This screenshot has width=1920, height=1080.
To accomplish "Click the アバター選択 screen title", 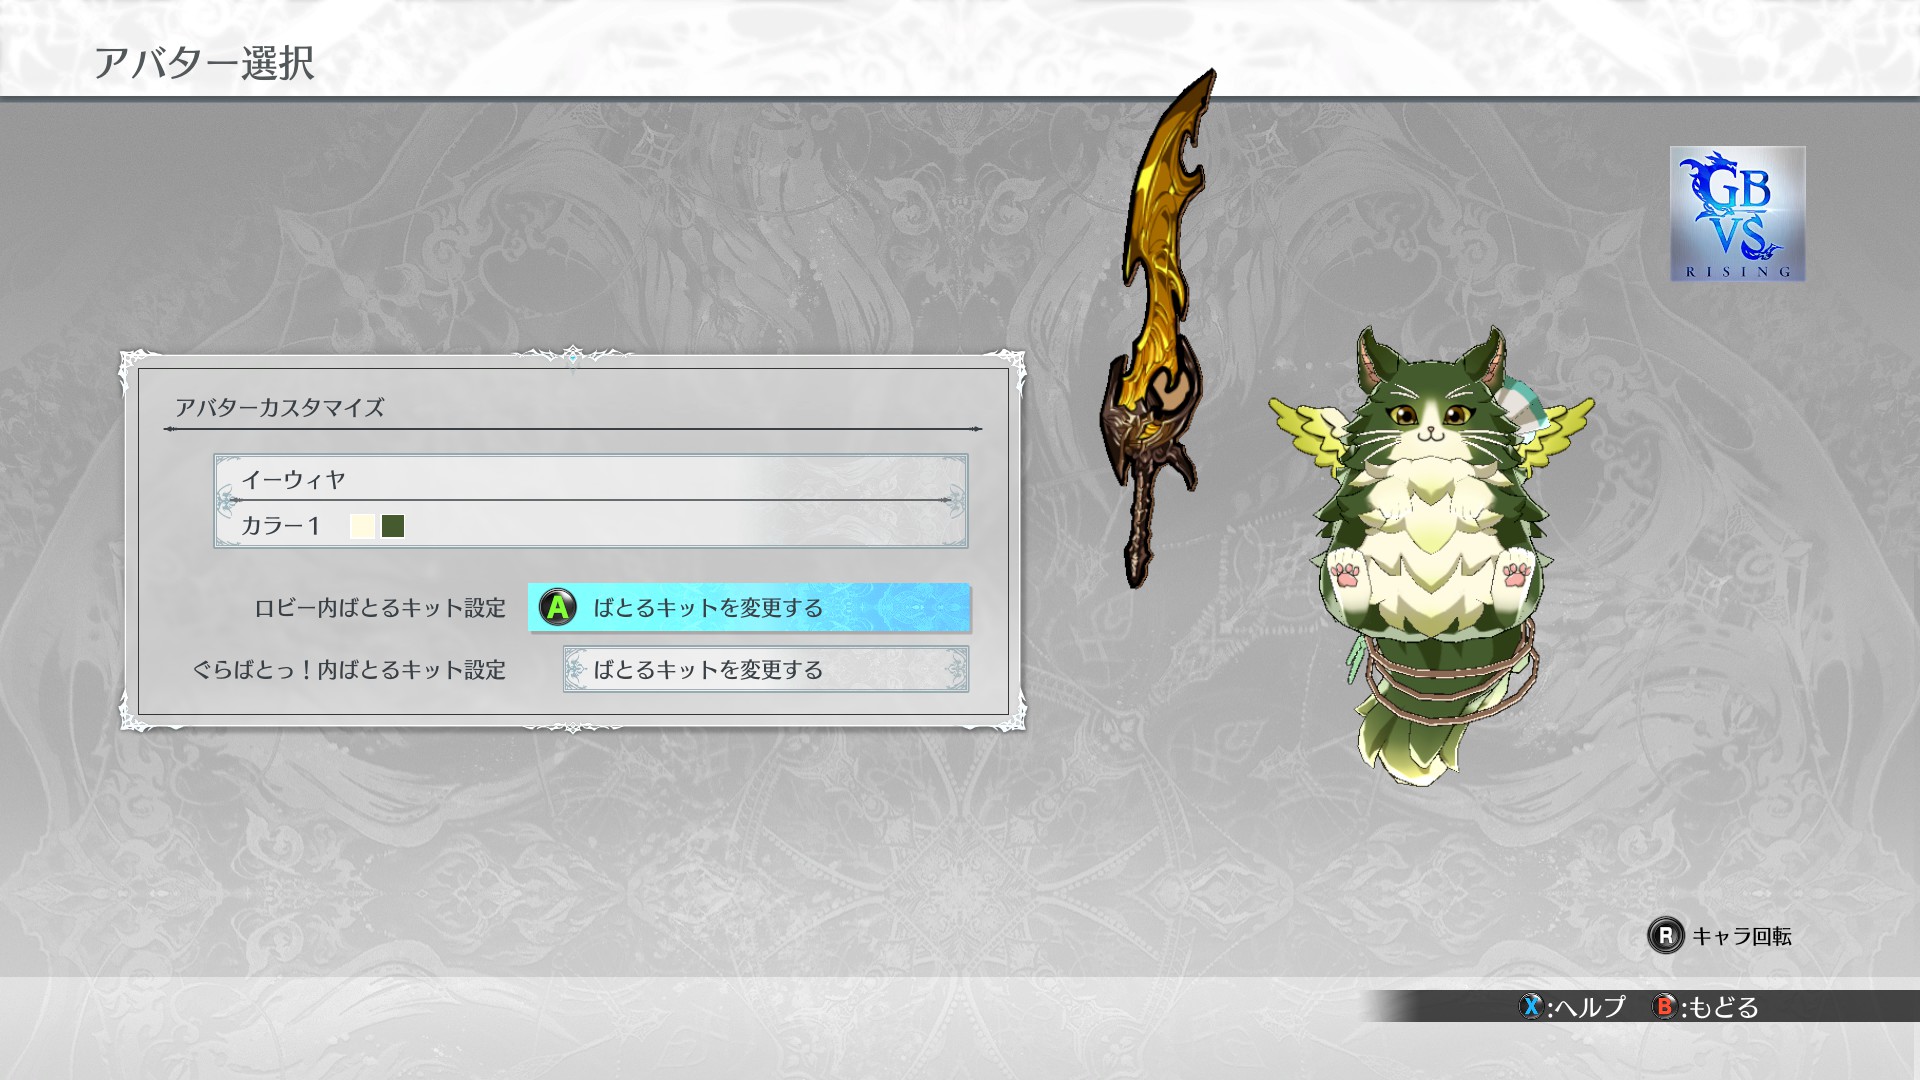I will pyautogui.click(x=204, y=63).
